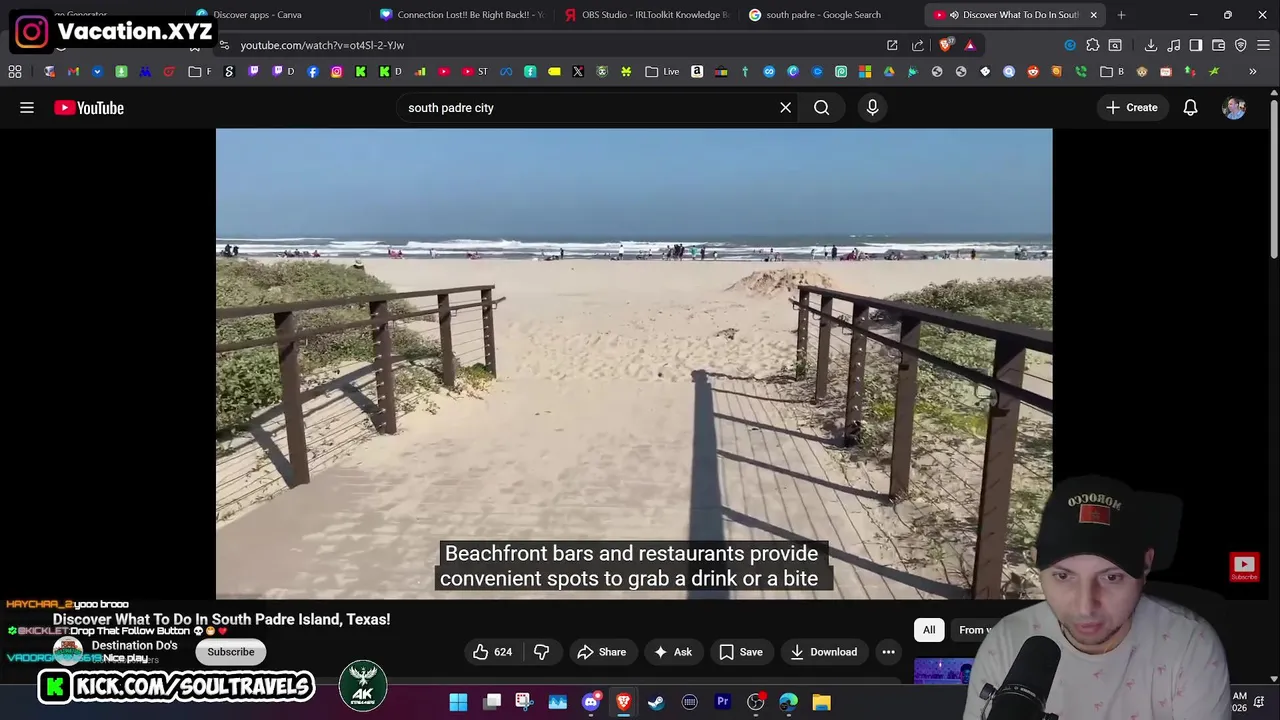Open the YouTube hamburger guide menu

click(27, 108)
